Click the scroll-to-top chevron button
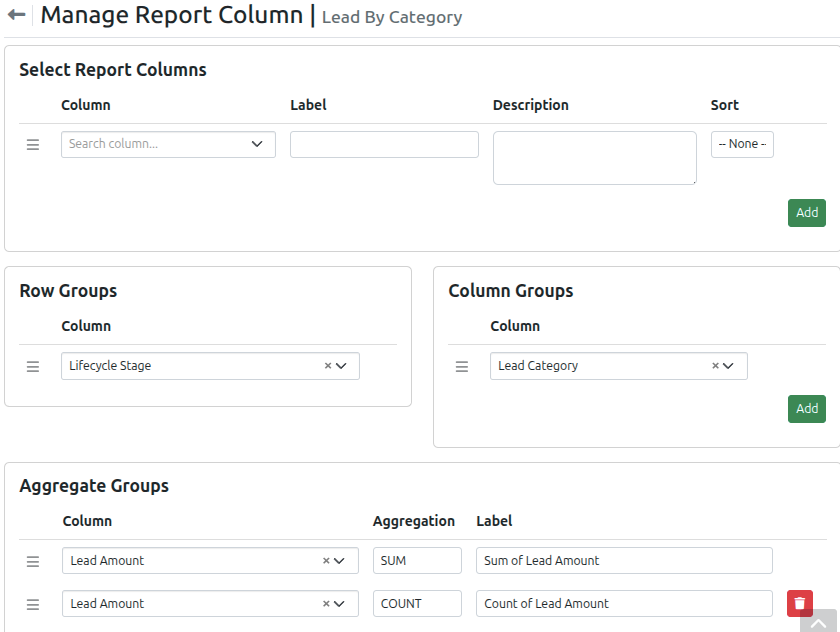Image resolution: width=840 pixels, height=632 pixels. pyautogui.click(x=819, y=621)
